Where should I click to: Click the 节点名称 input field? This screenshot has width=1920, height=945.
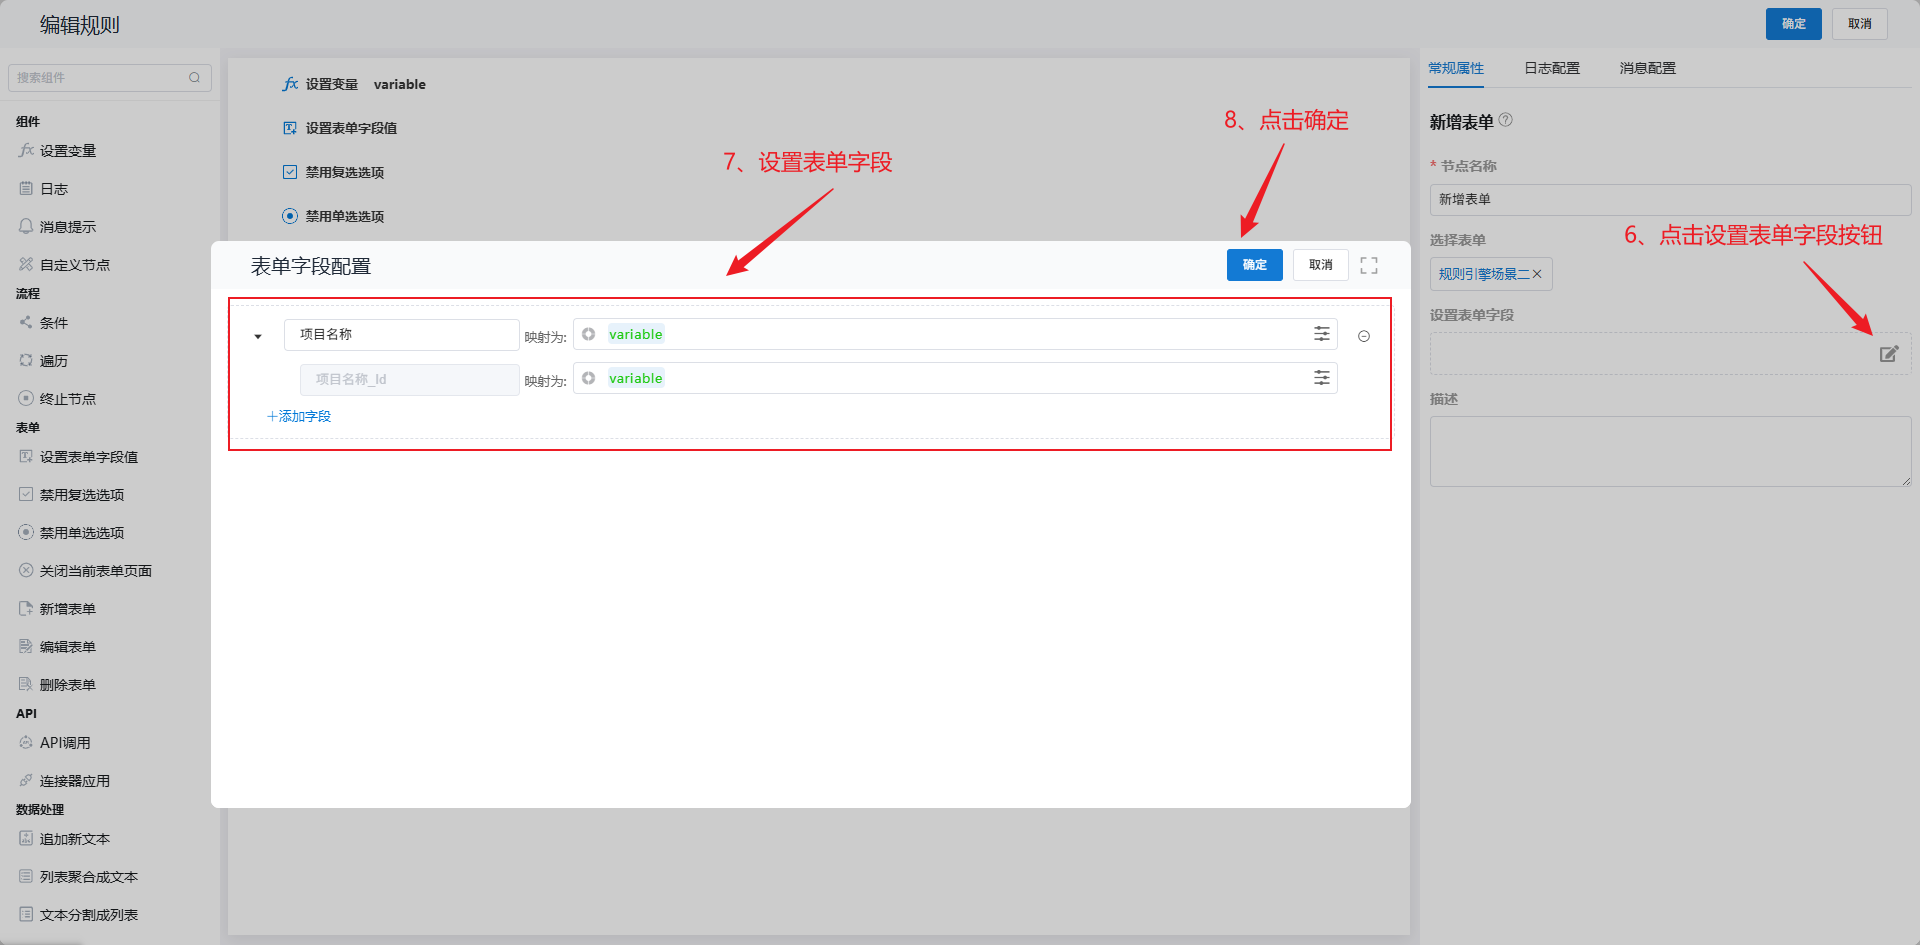[x=1670, y=199]
